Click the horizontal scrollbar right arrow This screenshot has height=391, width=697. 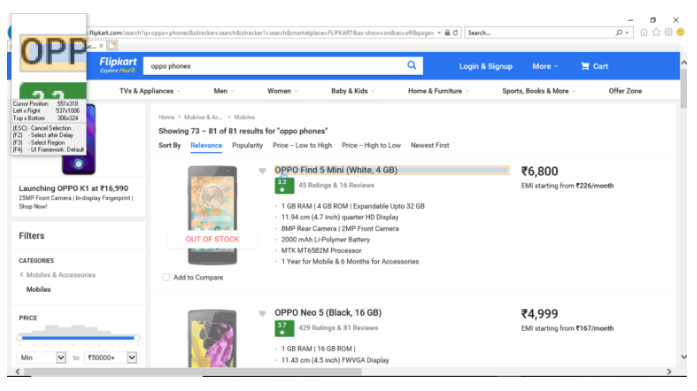coord(669,372)
